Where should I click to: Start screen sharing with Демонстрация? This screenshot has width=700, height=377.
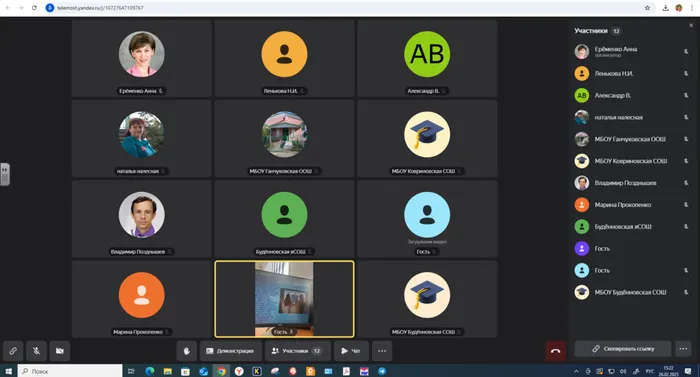[230, 351]
